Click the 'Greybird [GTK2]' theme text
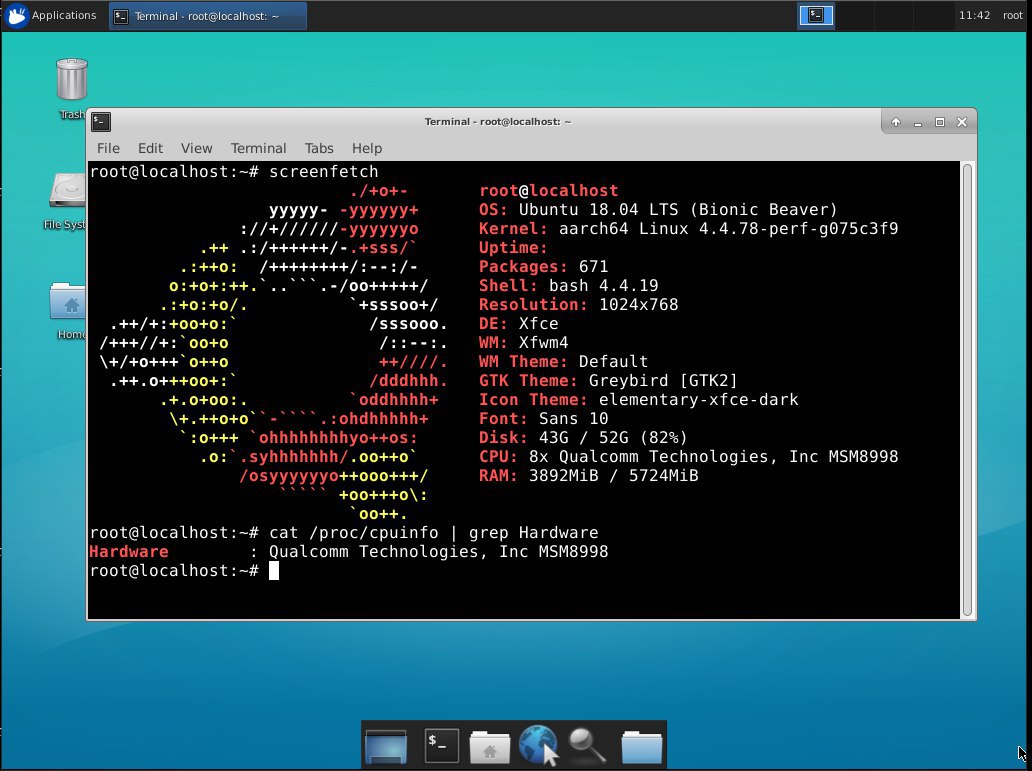Image resolution: width=1032 pixels, height=771 pixels. tap(663, 381)
